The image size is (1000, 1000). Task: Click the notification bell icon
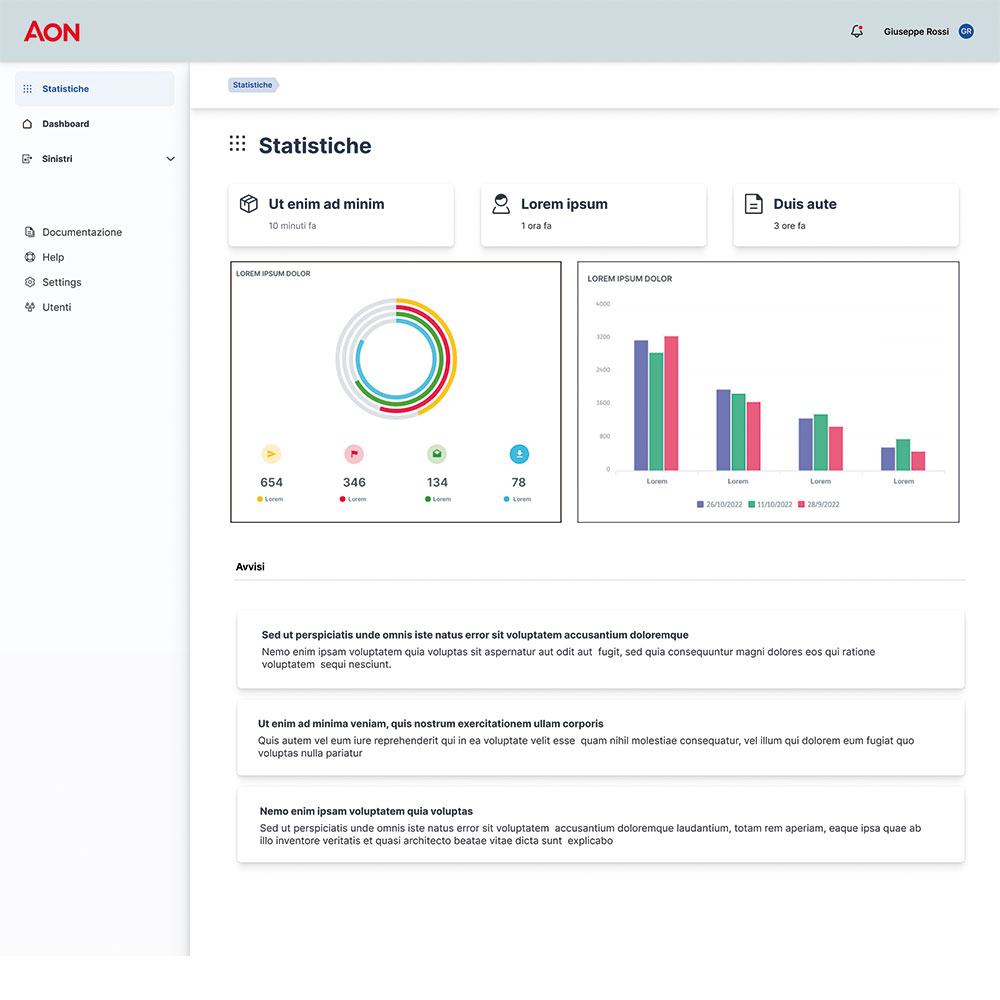(856, 32)
